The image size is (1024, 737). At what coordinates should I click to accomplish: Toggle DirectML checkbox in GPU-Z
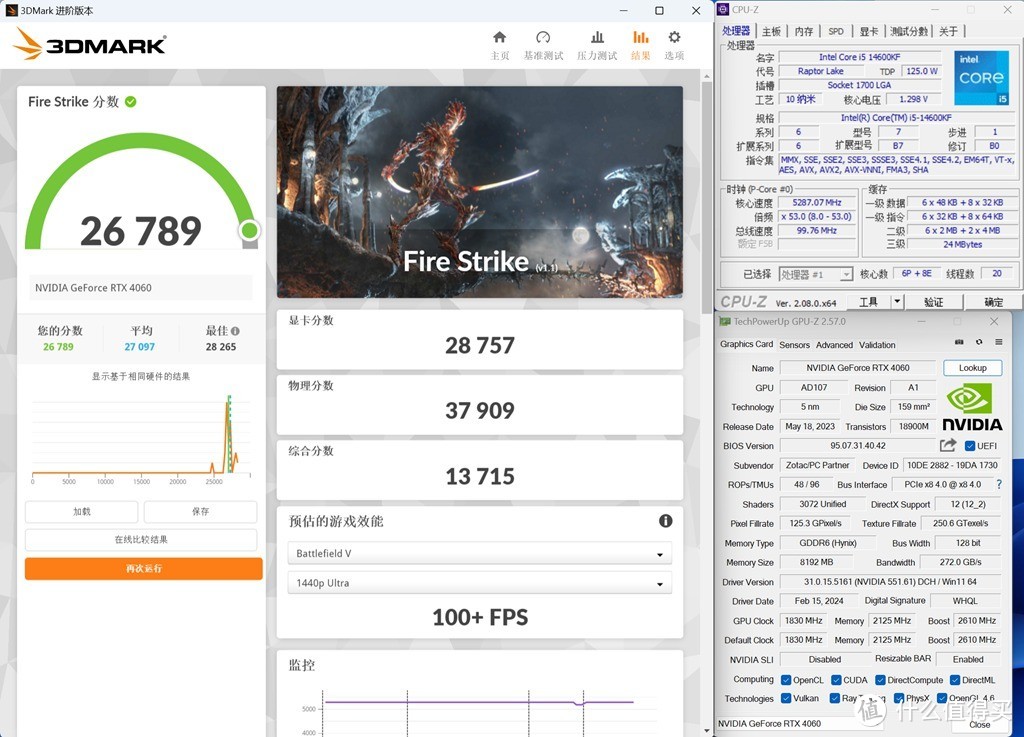click(x=955, y=680)
